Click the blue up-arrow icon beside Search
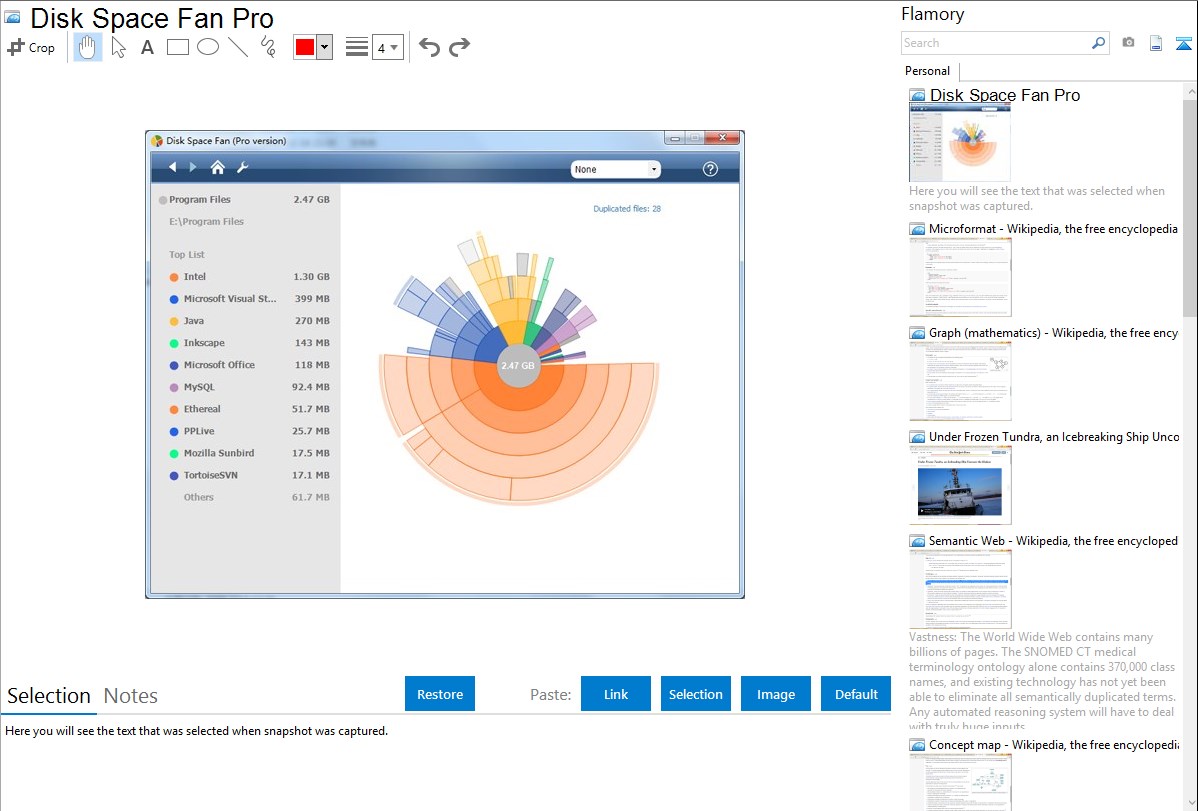The image size is (1198, 811). (1183, 43)
